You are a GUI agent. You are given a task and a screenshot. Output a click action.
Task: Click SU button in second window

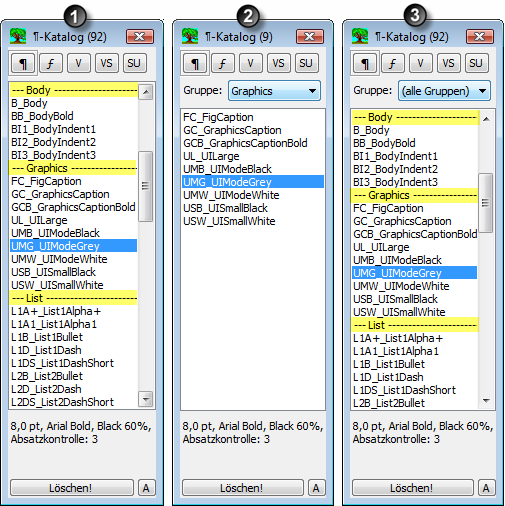click(x=306, y=63)
